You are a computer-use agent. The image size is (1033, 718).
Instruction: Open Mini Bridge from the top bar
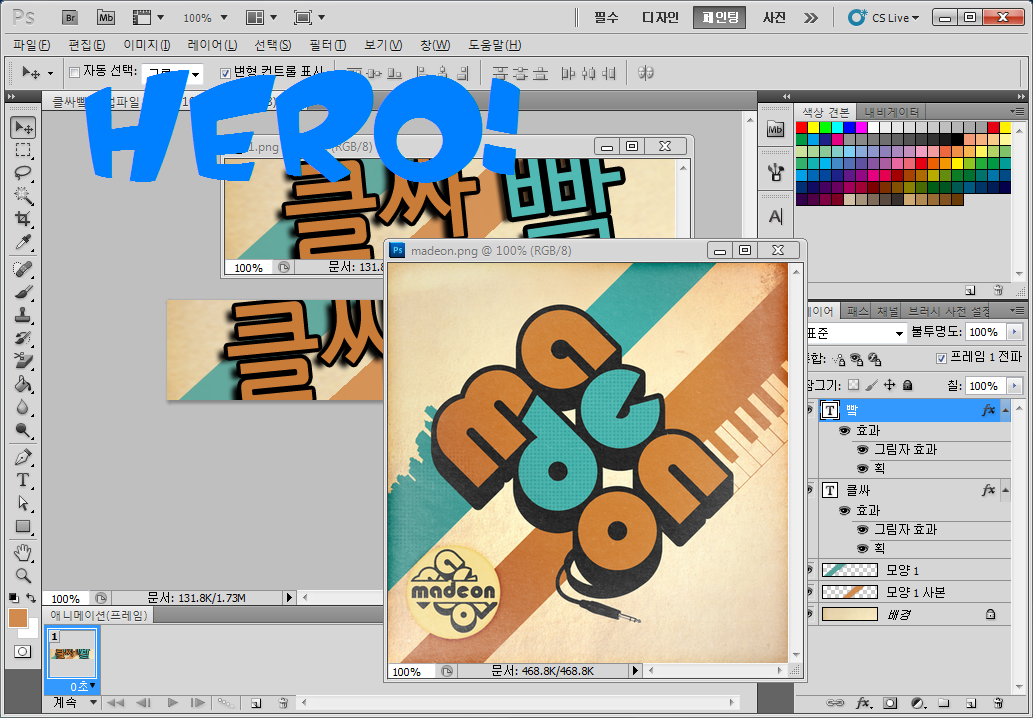coord(105,18)
